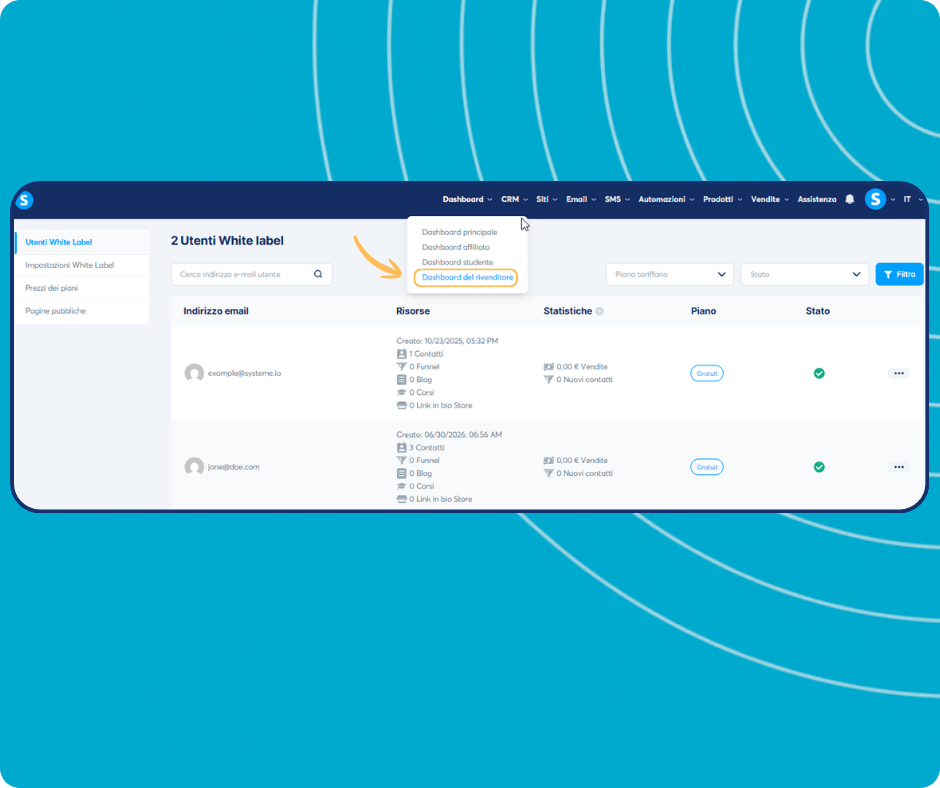Click the Risorse column header
The image size is (940, 788).
(x=412, y=311)
